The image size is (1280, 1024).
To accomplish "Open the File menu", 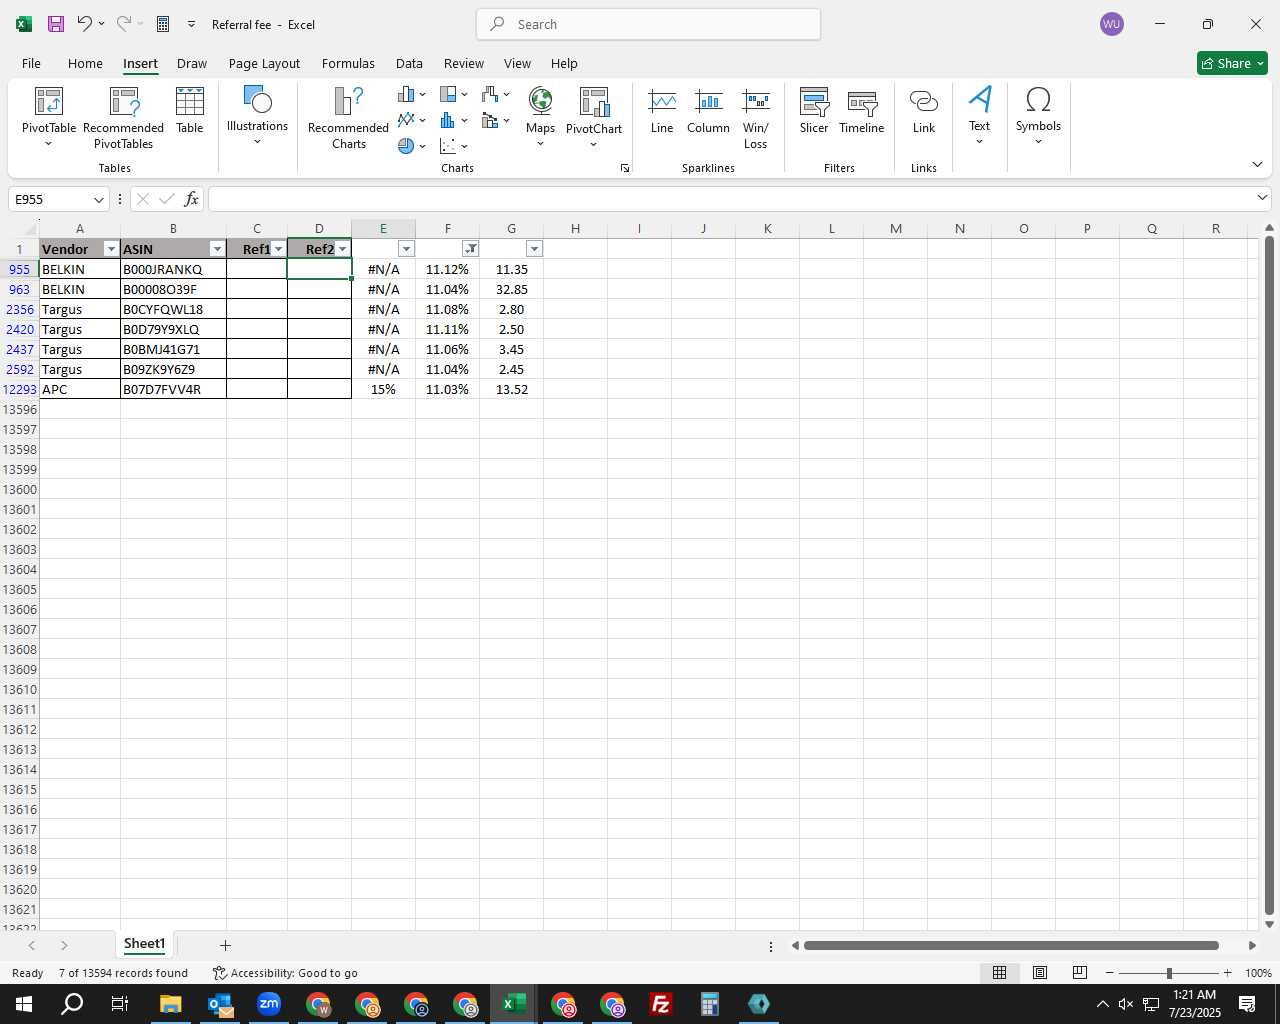I will [x=31, y=63].
